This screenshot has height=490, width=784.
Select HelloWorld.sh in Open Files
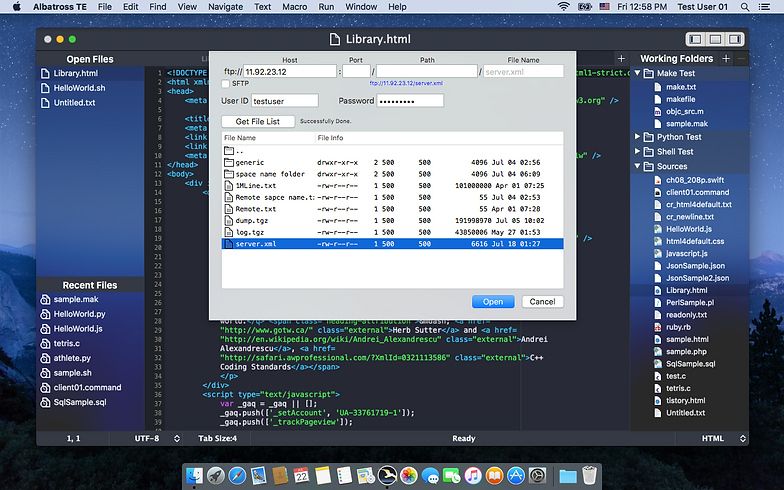(x=90, y=88)
